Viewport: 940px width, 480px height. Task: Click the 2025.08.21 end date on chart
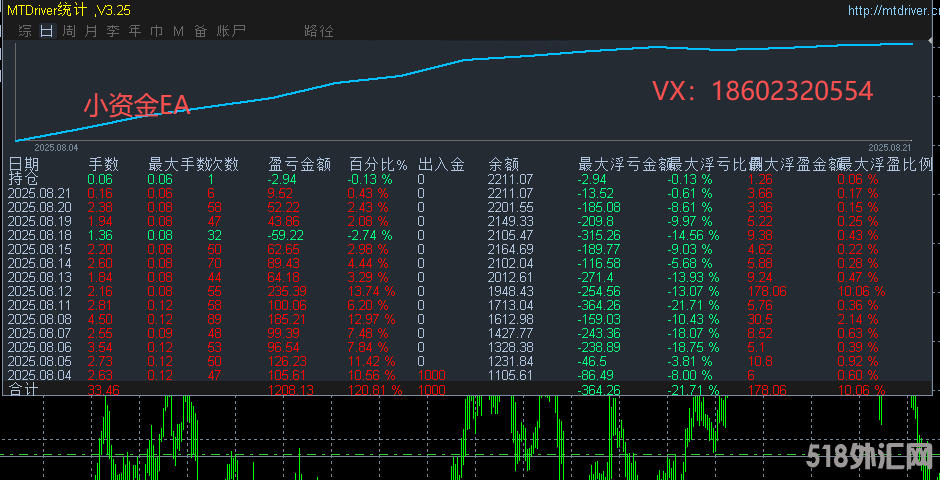tap(890, 146)
